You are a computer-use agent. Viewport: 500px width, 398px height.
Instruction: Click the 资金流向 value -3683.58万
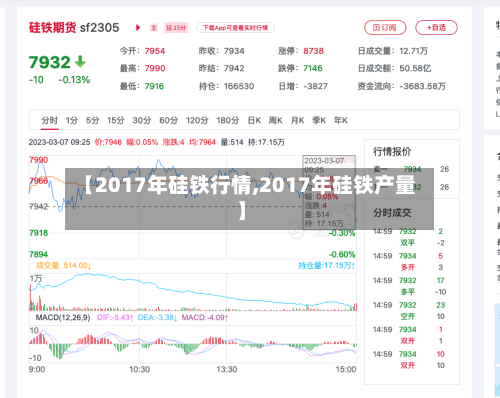pyautogui.click(x=423, y=86)
